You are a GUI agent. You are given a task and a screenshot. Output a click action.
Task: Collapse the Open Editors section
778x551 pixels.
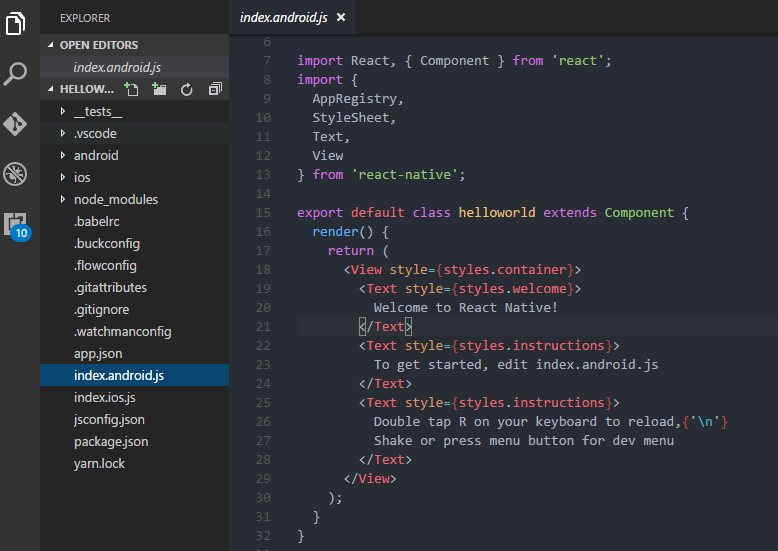point(98,45)
